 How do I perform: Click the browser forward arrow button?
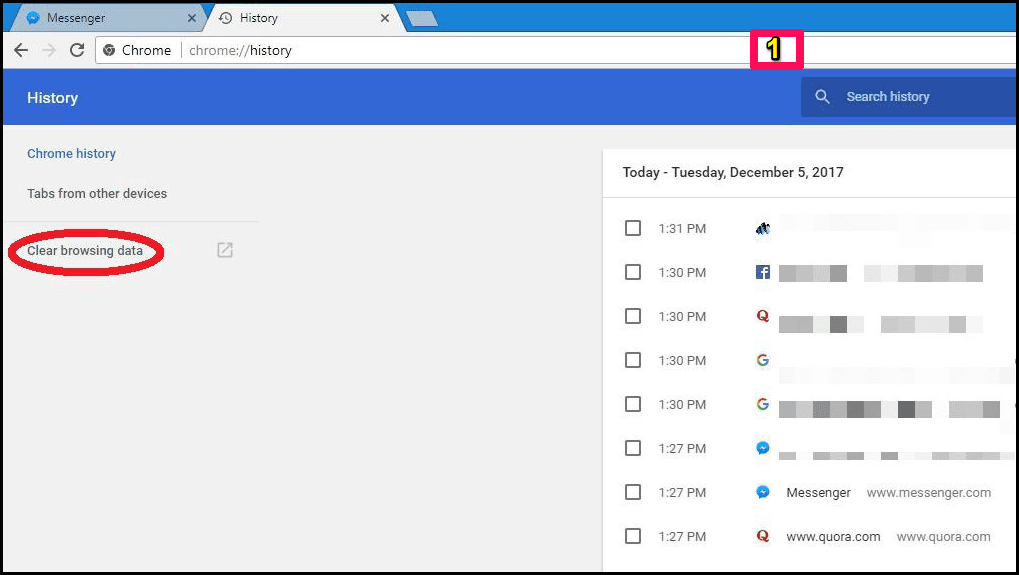tap(49, 50)
